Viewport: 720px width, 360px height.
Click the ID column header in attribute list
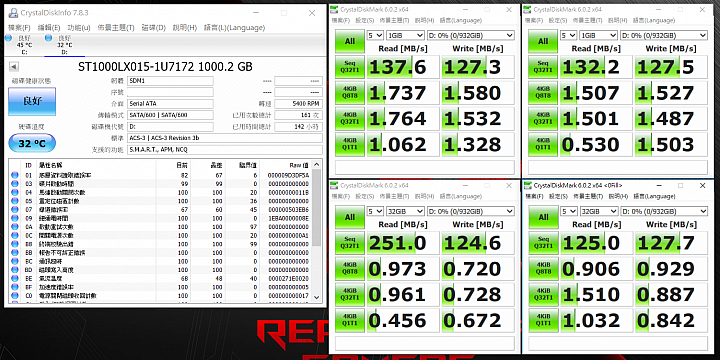pos(28,165)
